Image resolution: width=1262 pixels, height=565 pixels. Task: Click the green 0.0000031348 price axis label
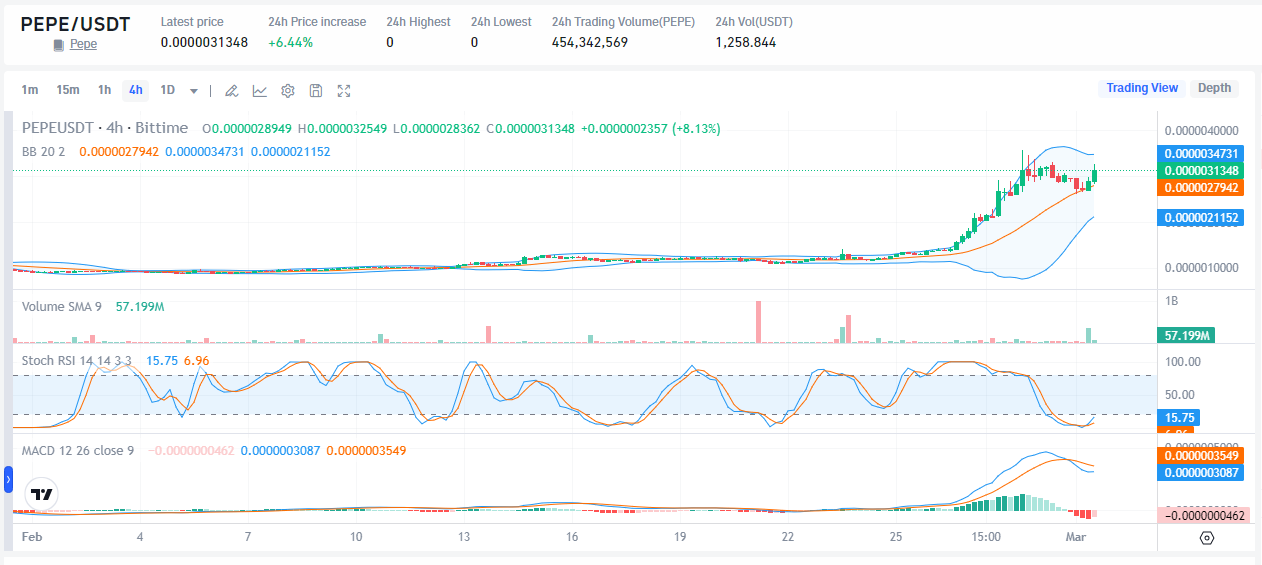click(x=1199, y=171)
